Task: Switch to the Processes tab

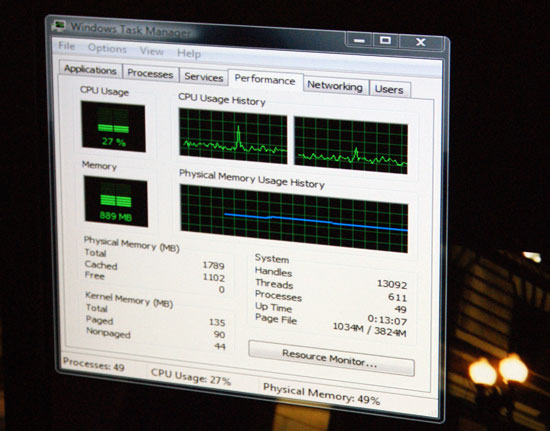Action: [150, 74]
